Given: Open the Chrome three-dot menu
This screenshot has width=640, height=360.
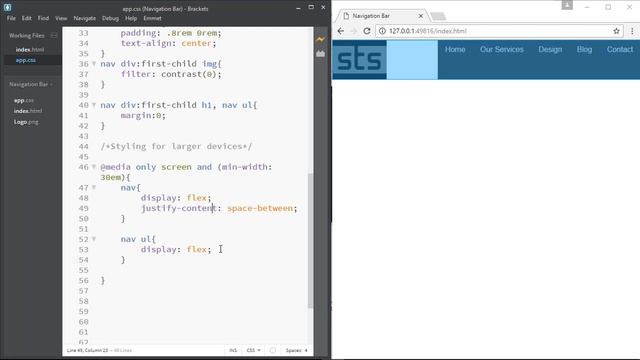Looking at the screenshot, I should click(632, 31).
